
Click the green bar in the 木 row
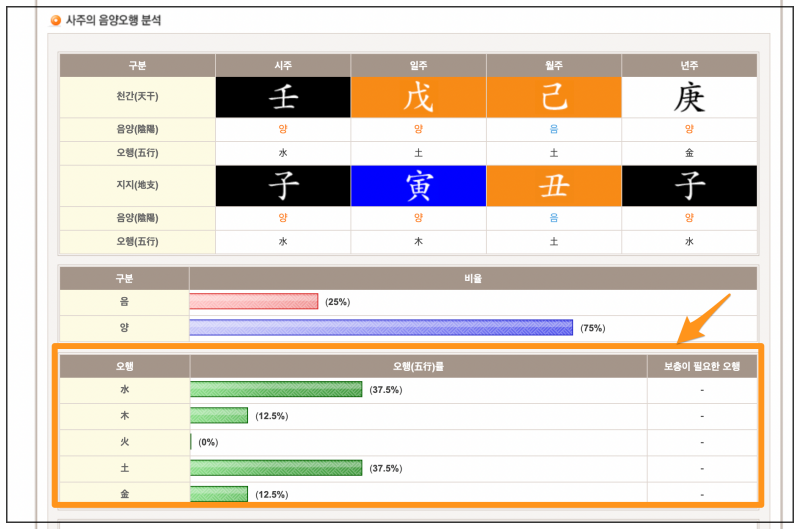(219, 415)
